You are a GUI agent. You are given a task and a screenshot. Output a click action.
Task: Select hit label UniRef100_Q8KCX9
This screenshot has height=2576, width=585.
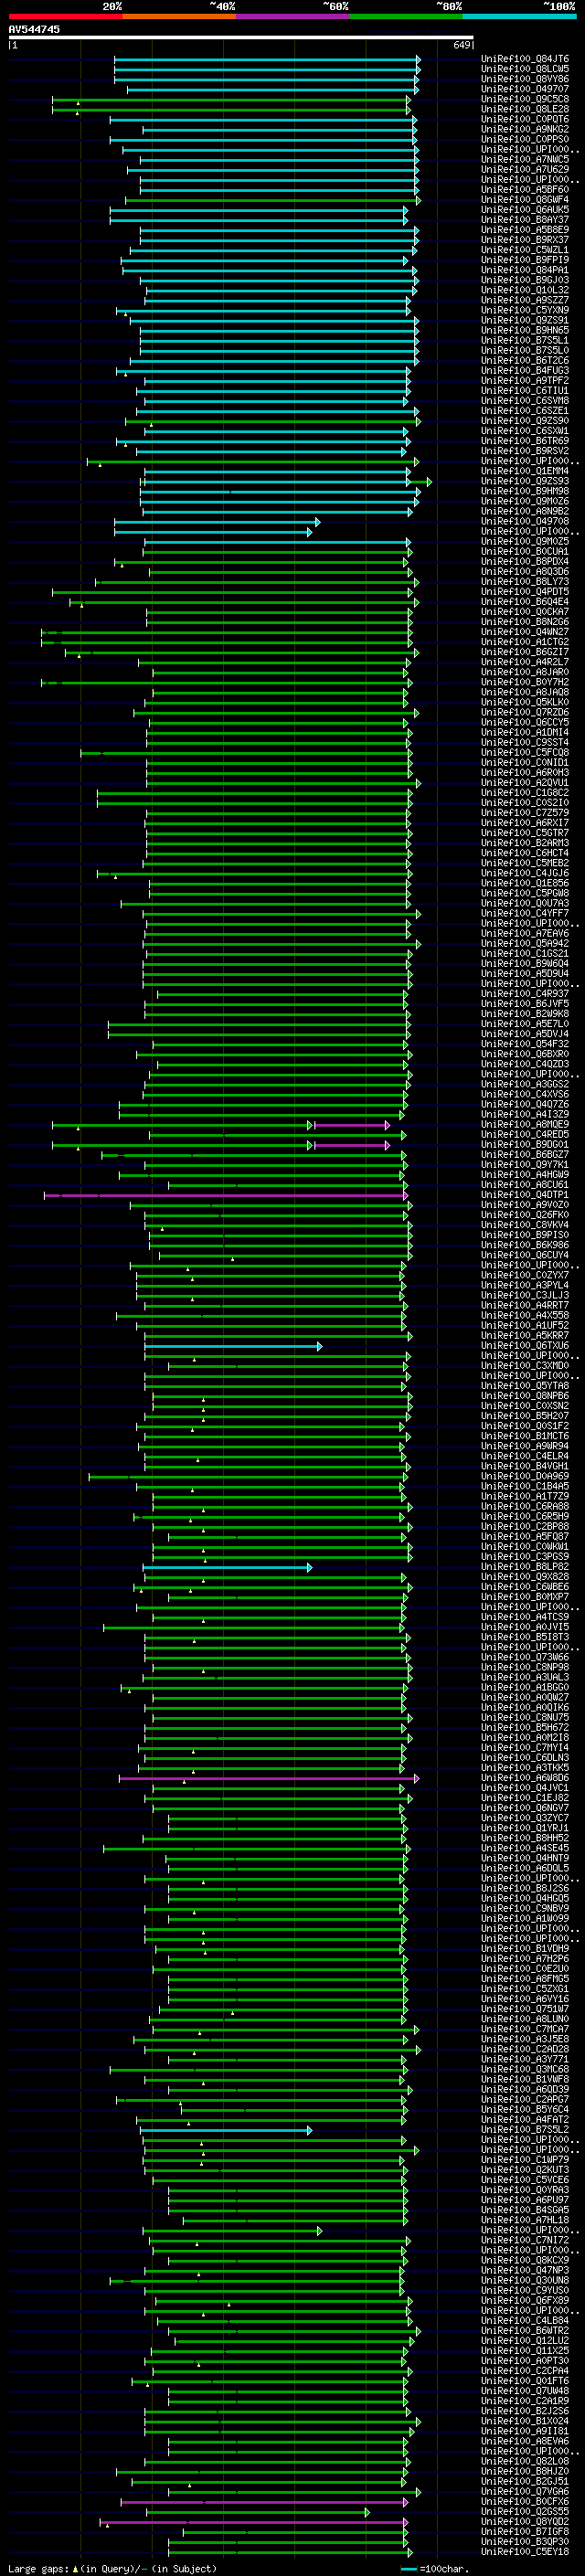coord(525,2260)
